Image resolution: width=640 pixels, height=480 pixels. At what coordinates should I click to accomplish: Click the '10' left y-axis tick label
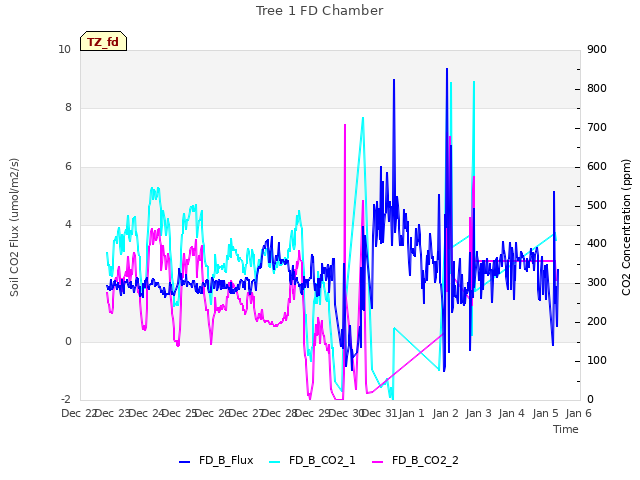(64, 49)
